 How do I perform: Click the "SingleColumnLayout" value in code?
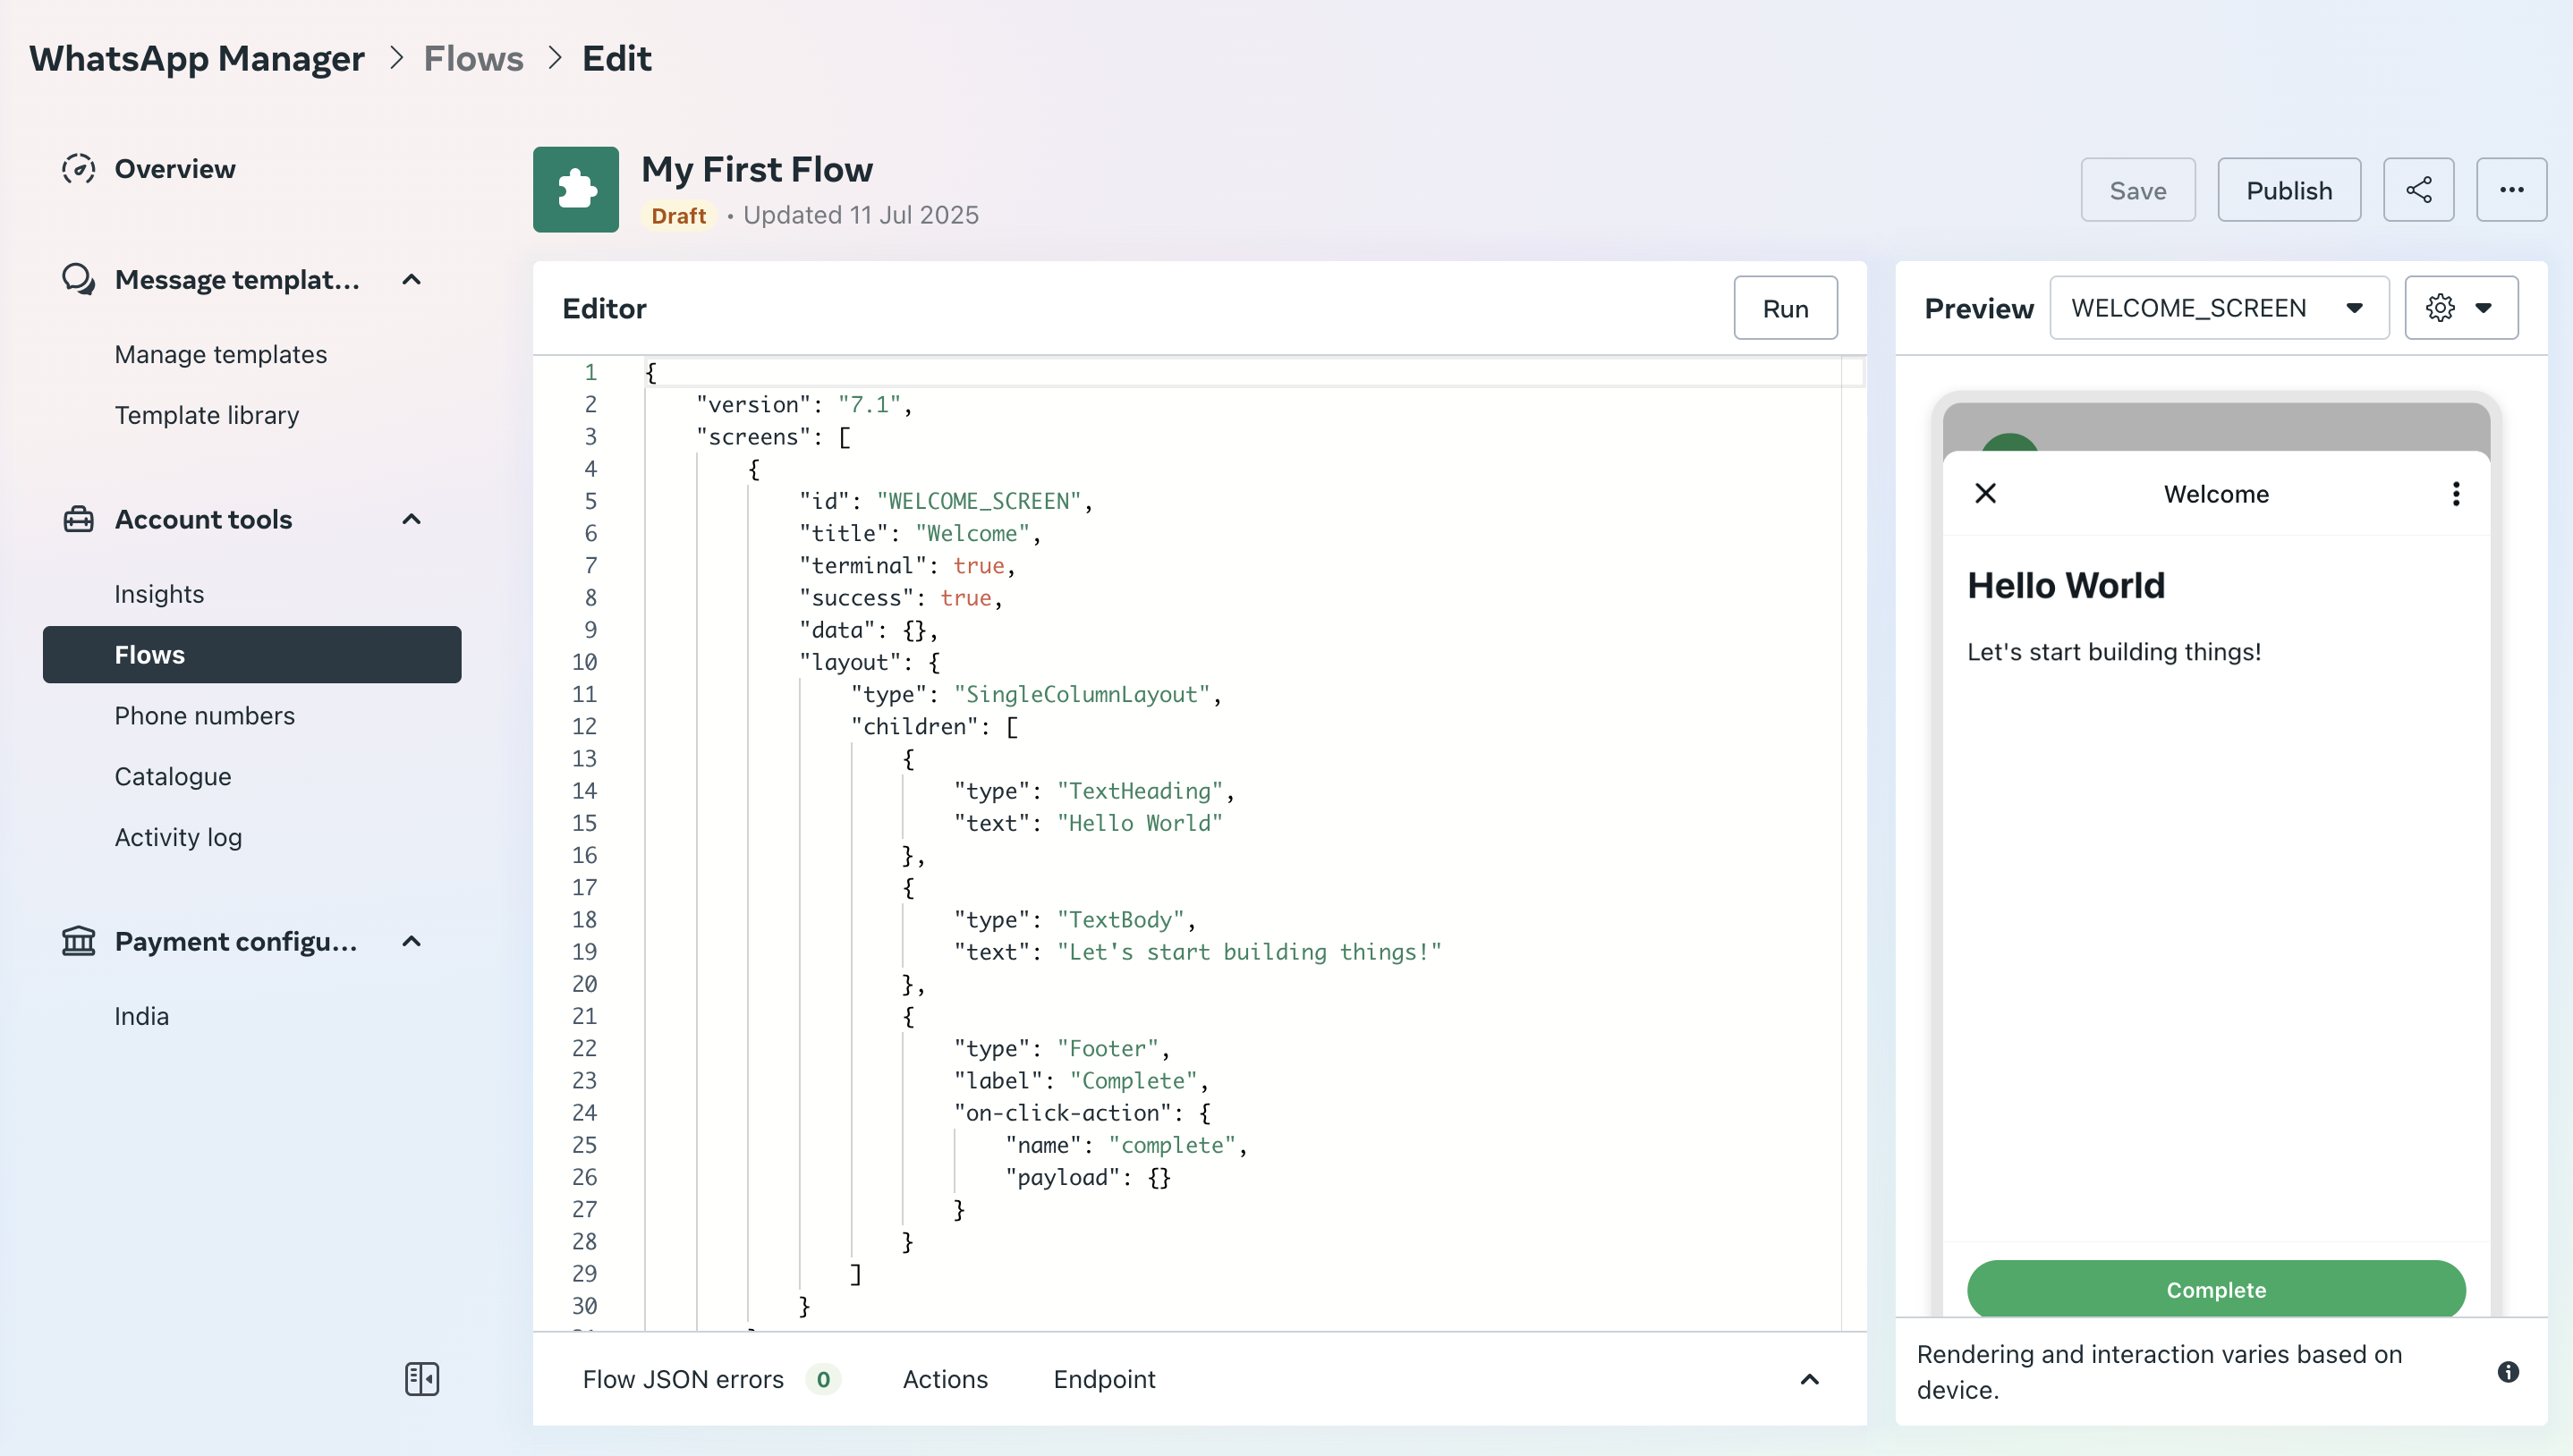(1082, 694)
